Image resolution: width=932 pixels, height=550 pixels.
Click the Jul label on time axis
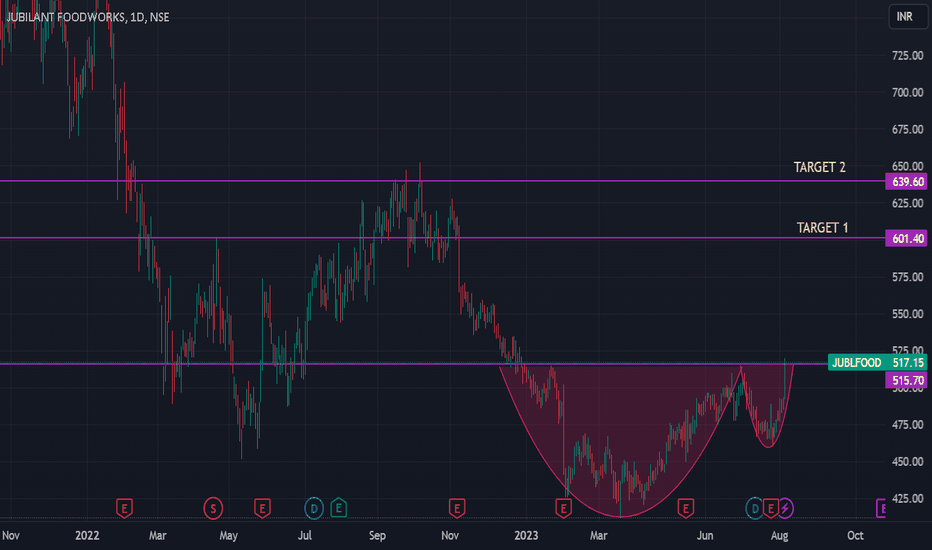click(304, 535)
